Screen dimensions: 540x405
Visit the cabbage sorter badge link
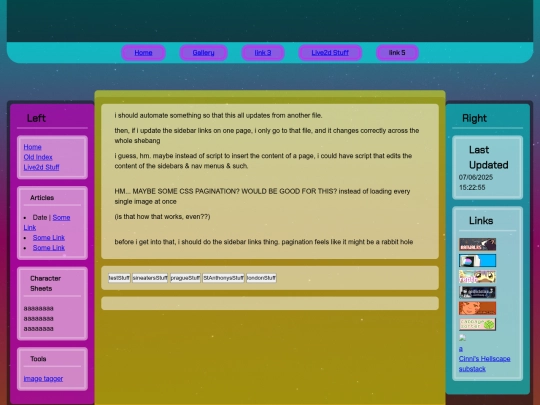pyautogui.click(x=477, y=324)
